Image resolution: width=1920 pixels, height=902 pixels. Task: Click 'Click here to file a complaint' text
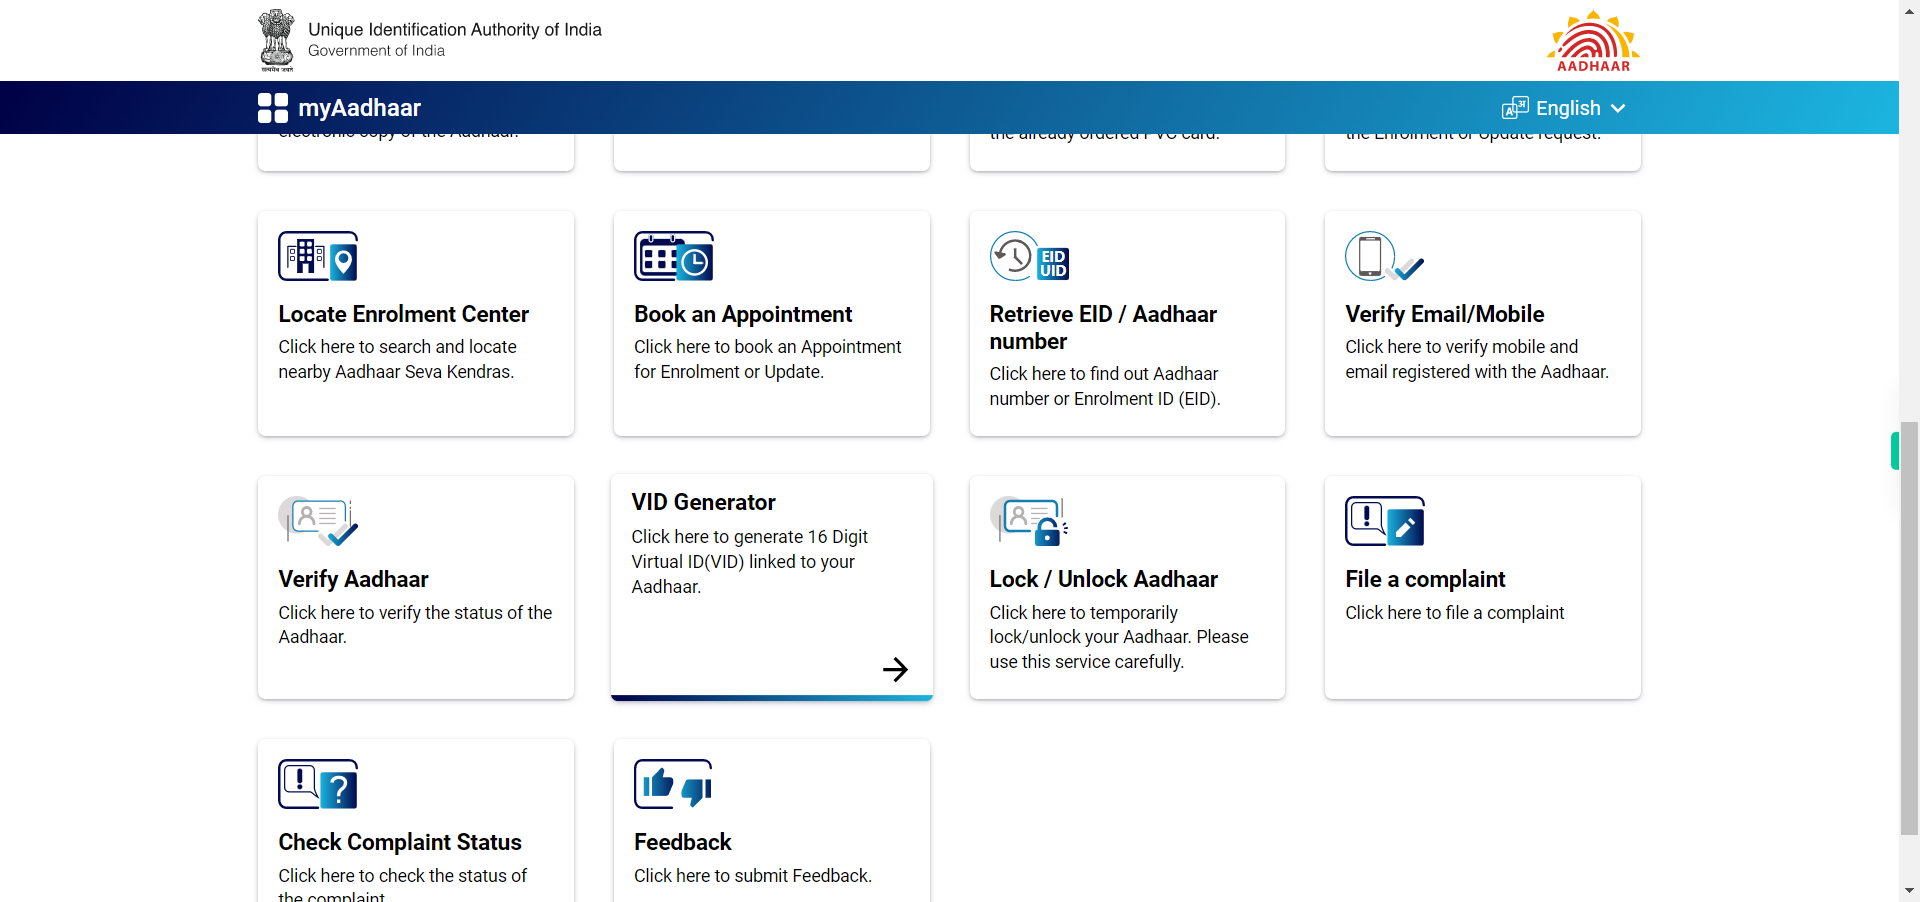[1454, 613]
